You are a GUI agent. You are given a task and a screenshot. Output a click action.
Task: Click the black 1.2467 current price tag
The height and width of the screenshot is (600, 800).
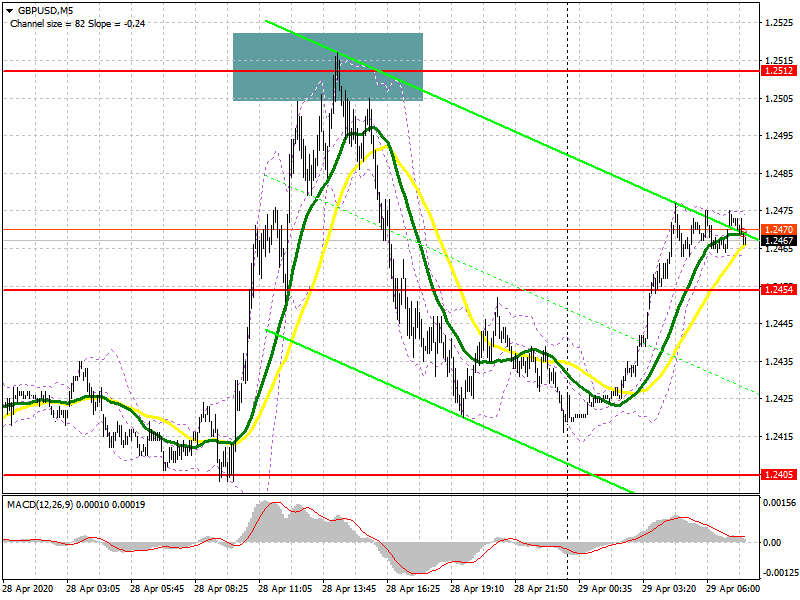pyautogui.click(x=779, y=240)
